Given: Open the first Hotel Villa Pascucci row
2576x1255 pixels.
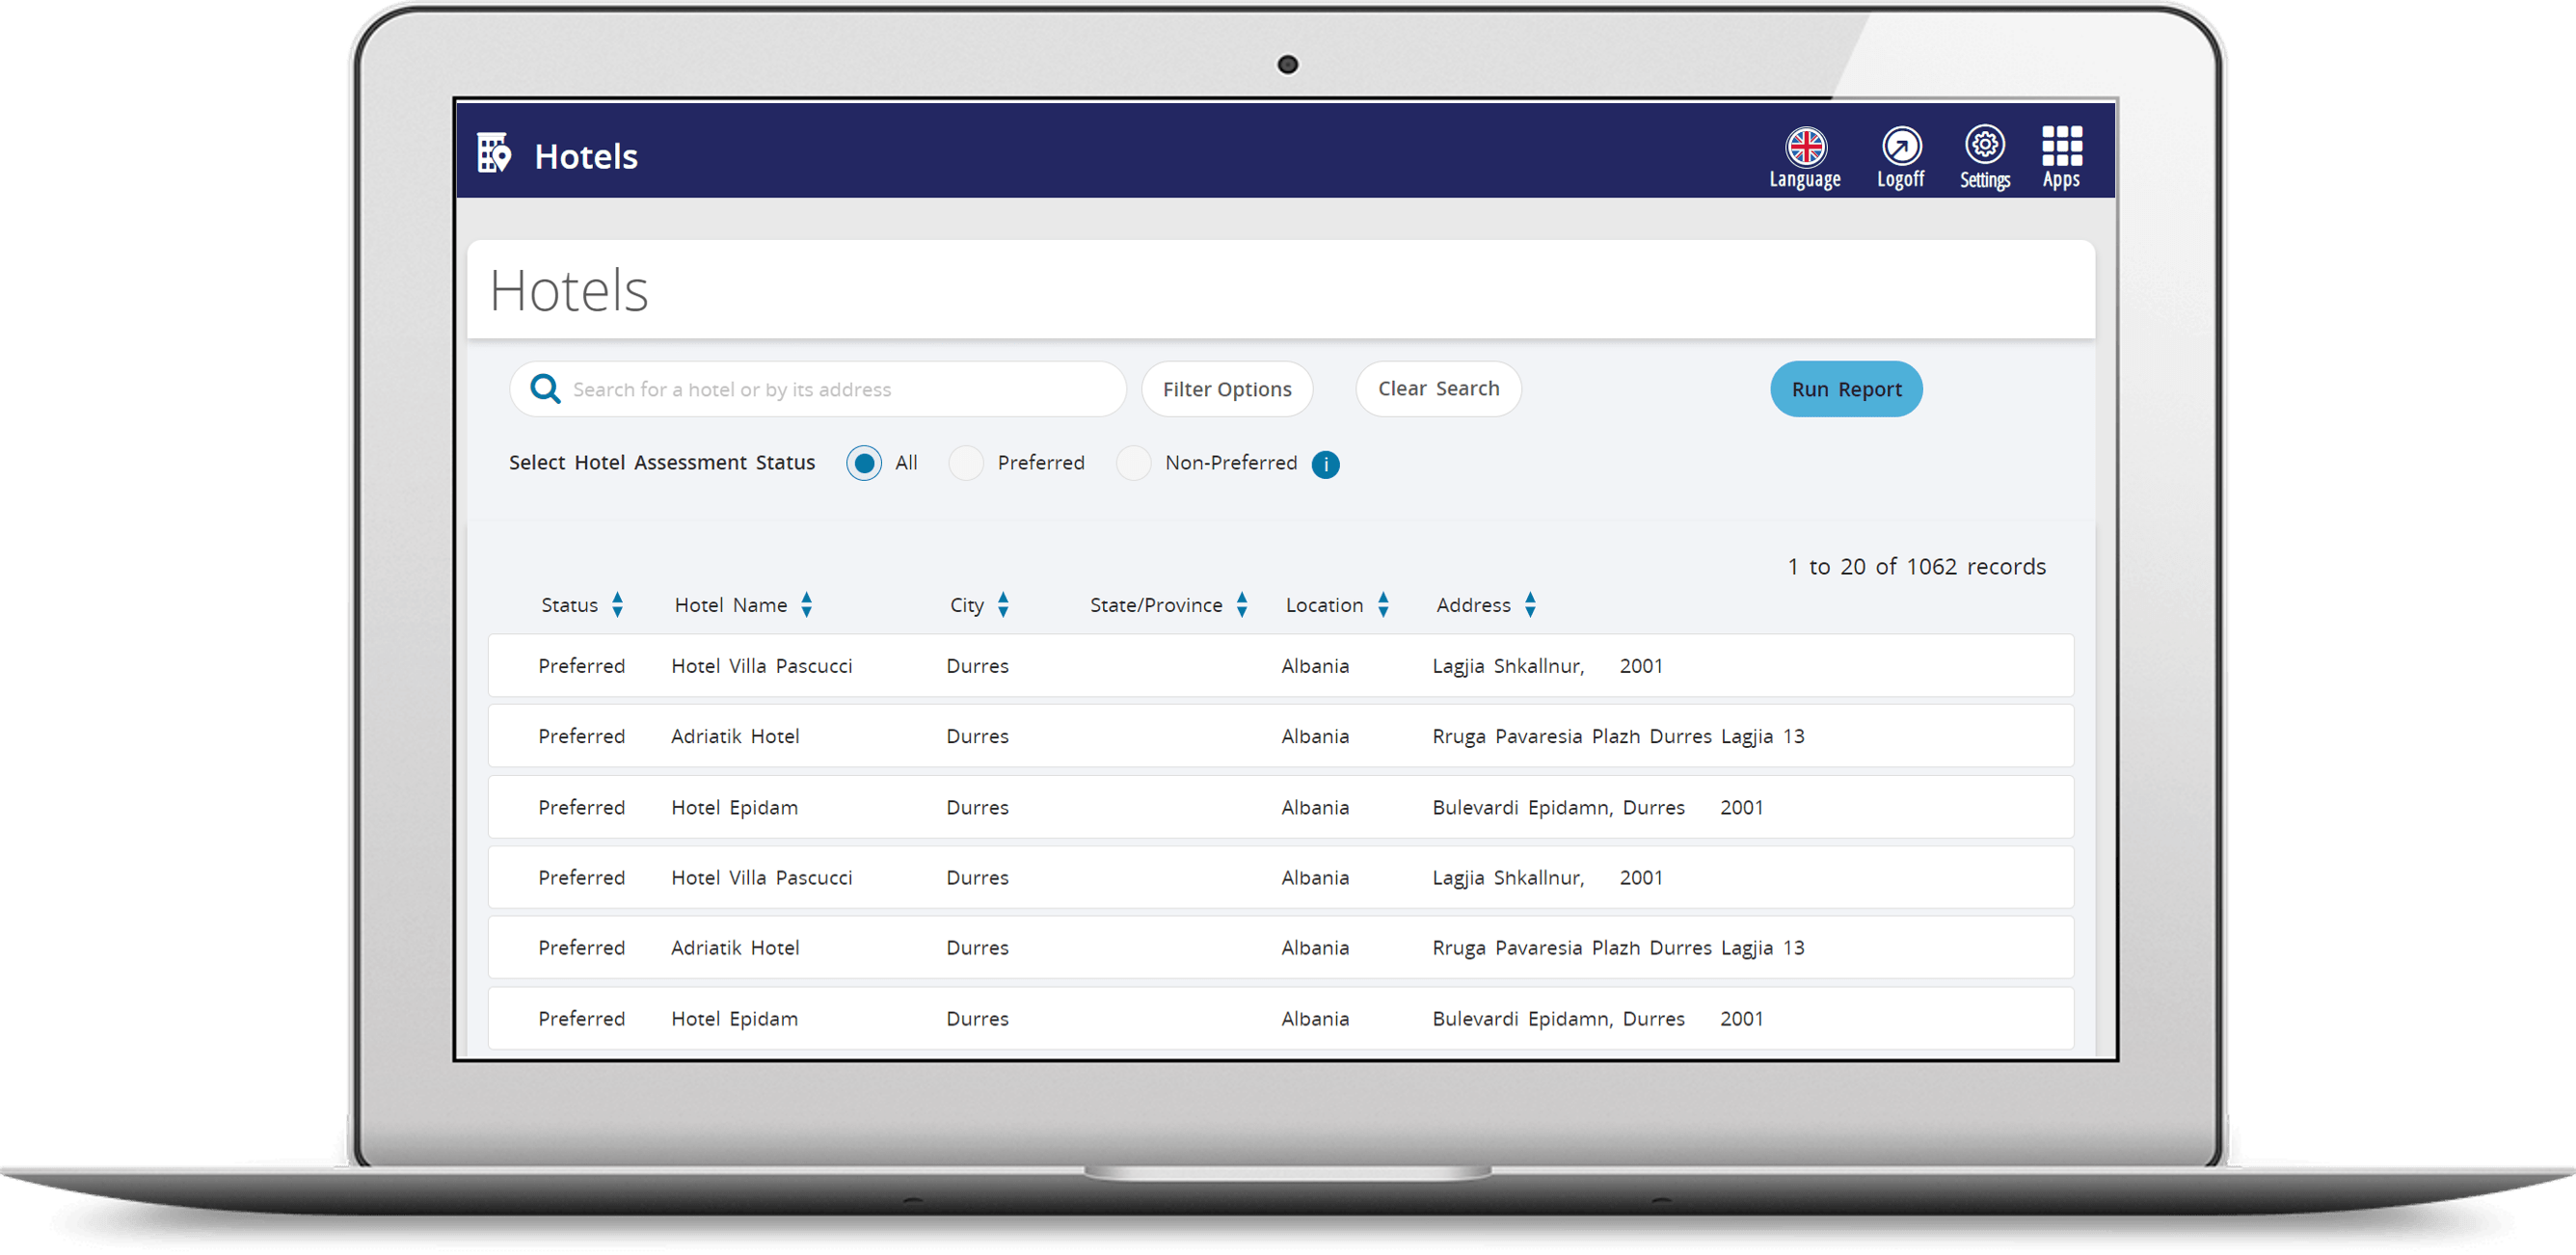Looking at the screenshot, I should coord(761,666).
